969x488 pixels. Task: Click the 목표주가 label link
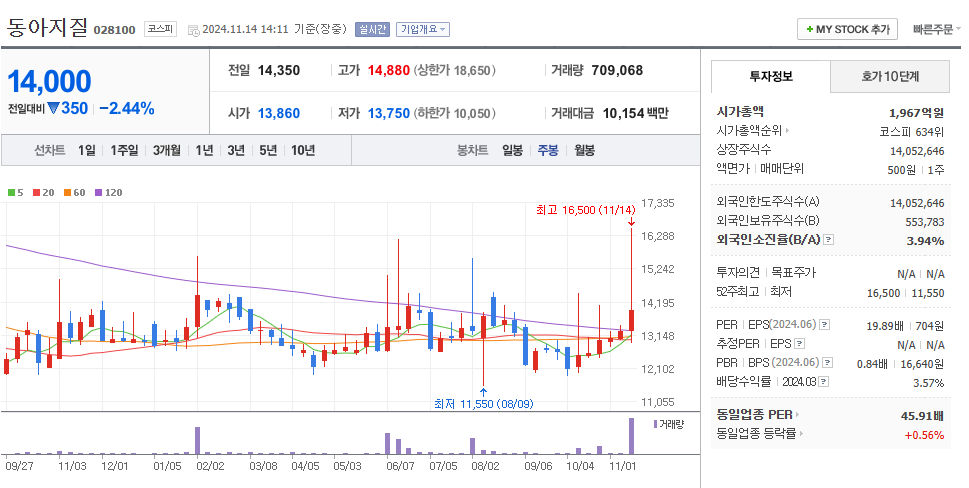pos(793,272)
